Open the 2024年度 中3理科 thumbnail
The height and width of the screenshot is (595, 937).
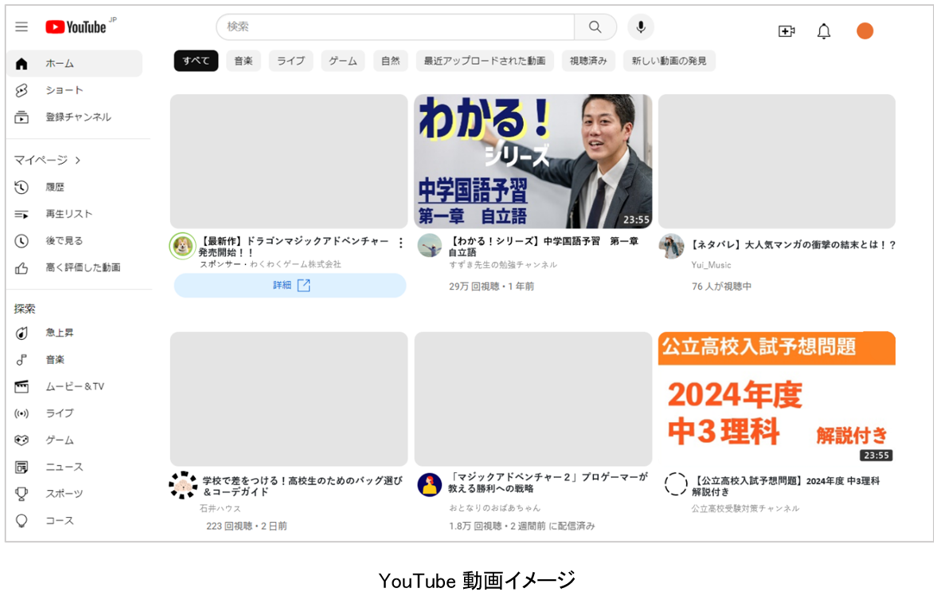pyautogui.click(x=777, y=399)
